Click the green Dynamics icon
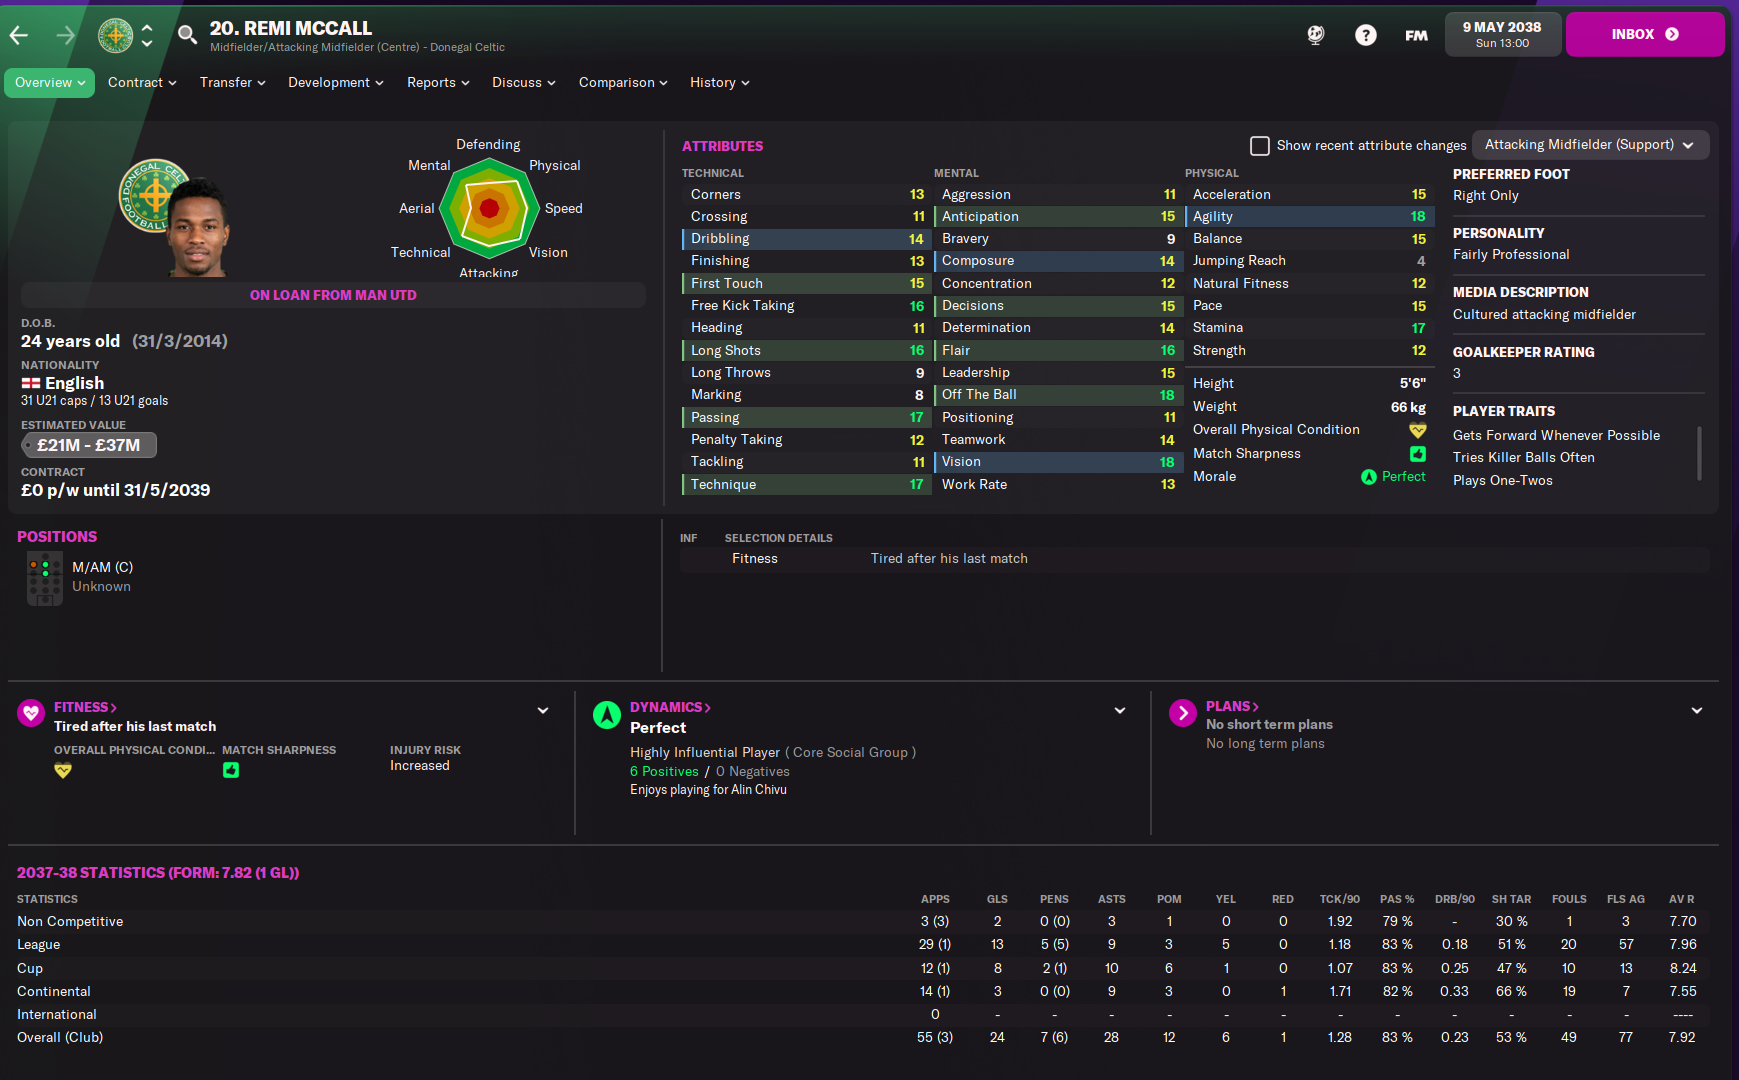This screenshot has height=1080, width=1739. (x=607, y=714)
